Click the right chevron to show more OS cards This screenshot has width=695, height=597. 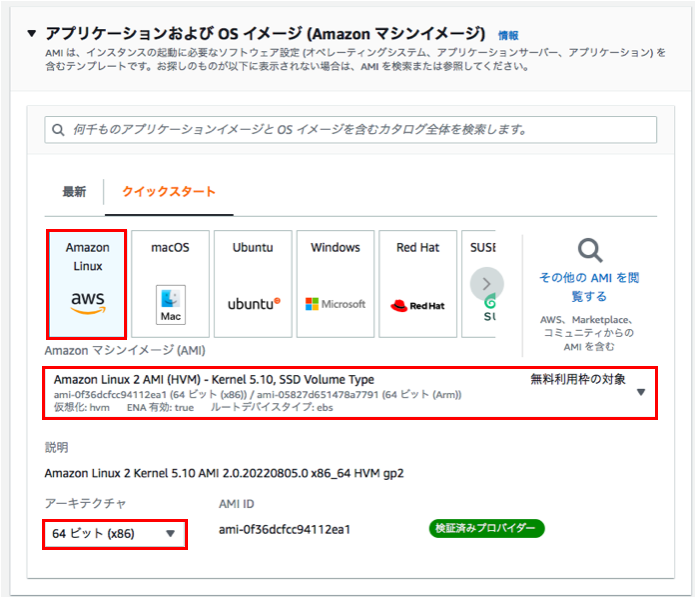487,284
